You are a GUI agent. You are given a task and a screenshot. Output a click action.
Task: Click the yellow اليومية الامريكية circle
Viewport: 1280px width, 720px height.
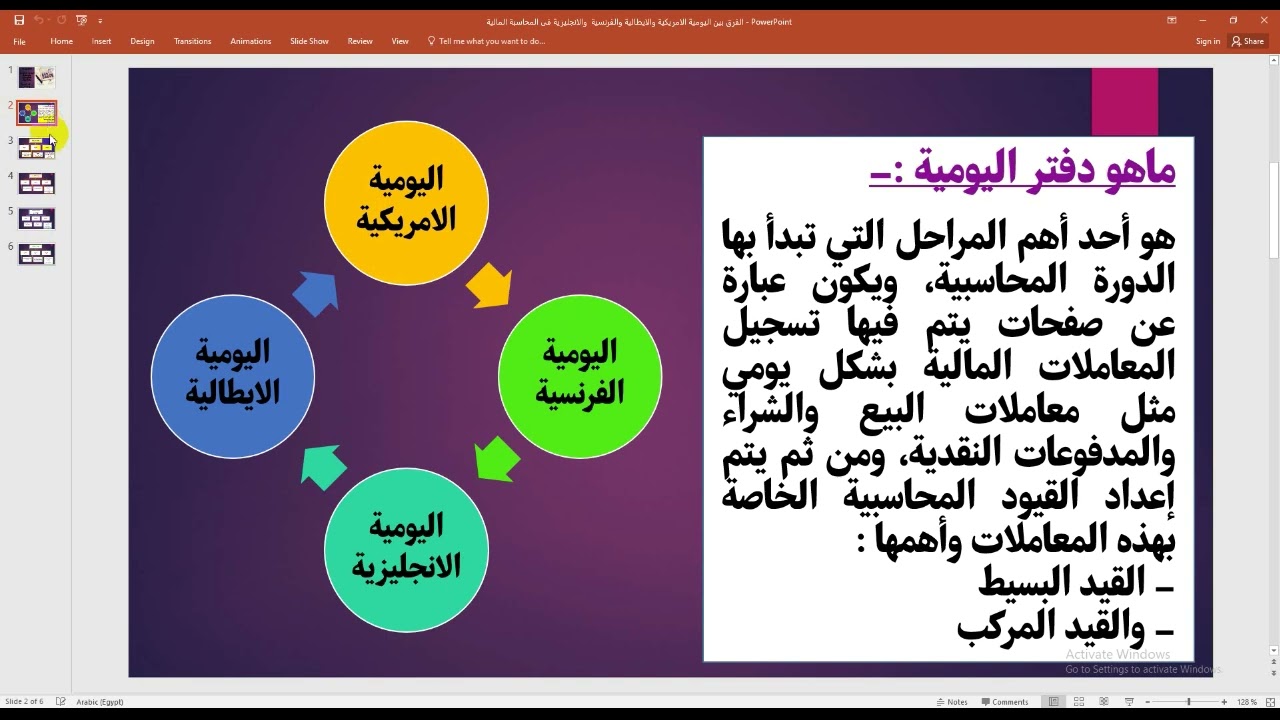(406, 203)
